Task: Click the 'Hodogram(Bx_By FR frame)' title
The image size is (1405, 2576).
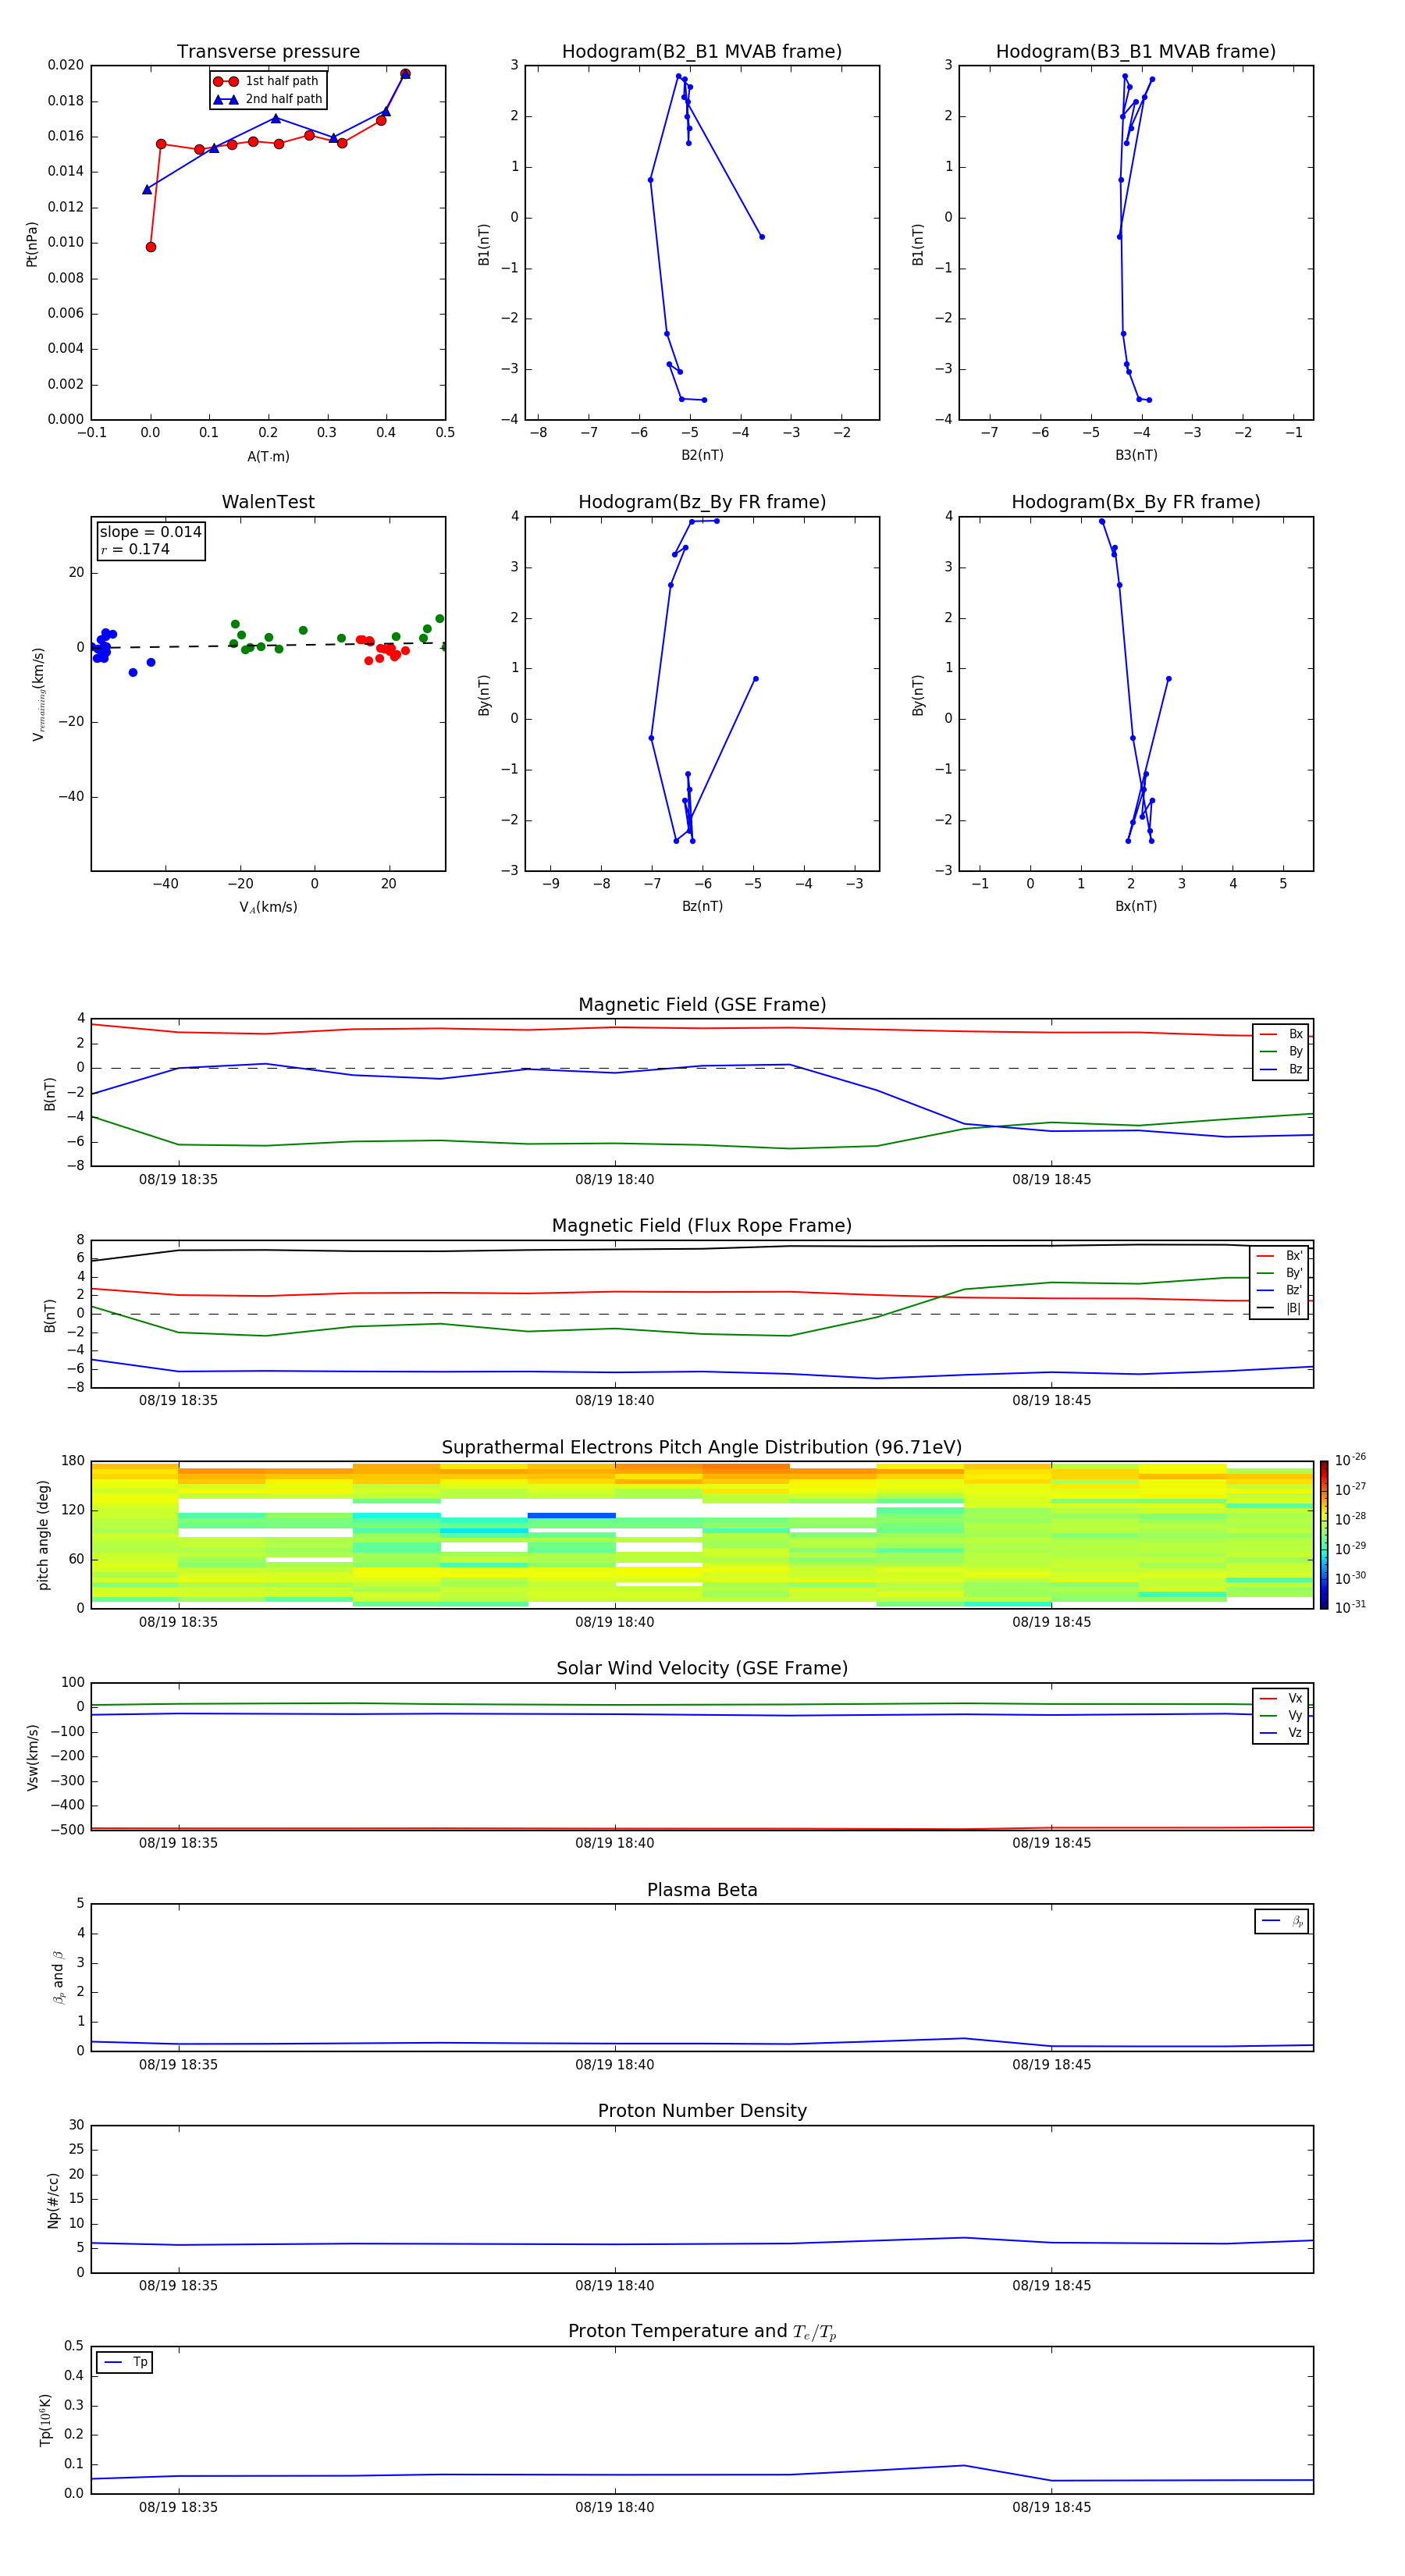Action: tap(1136, 502)
